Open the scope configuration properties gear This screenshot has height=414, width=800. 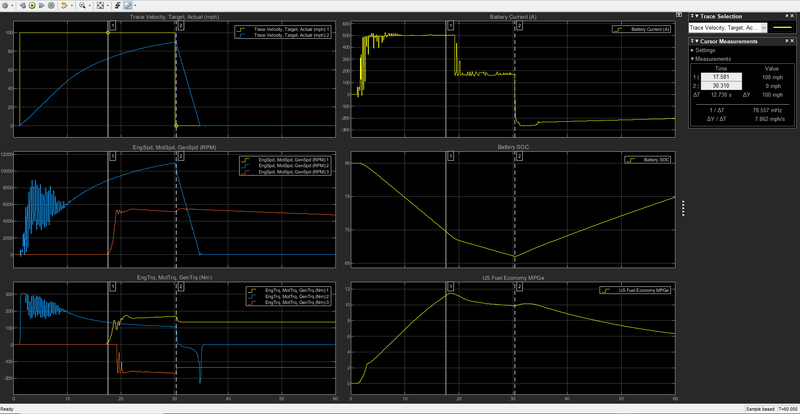tap(6, 5)
